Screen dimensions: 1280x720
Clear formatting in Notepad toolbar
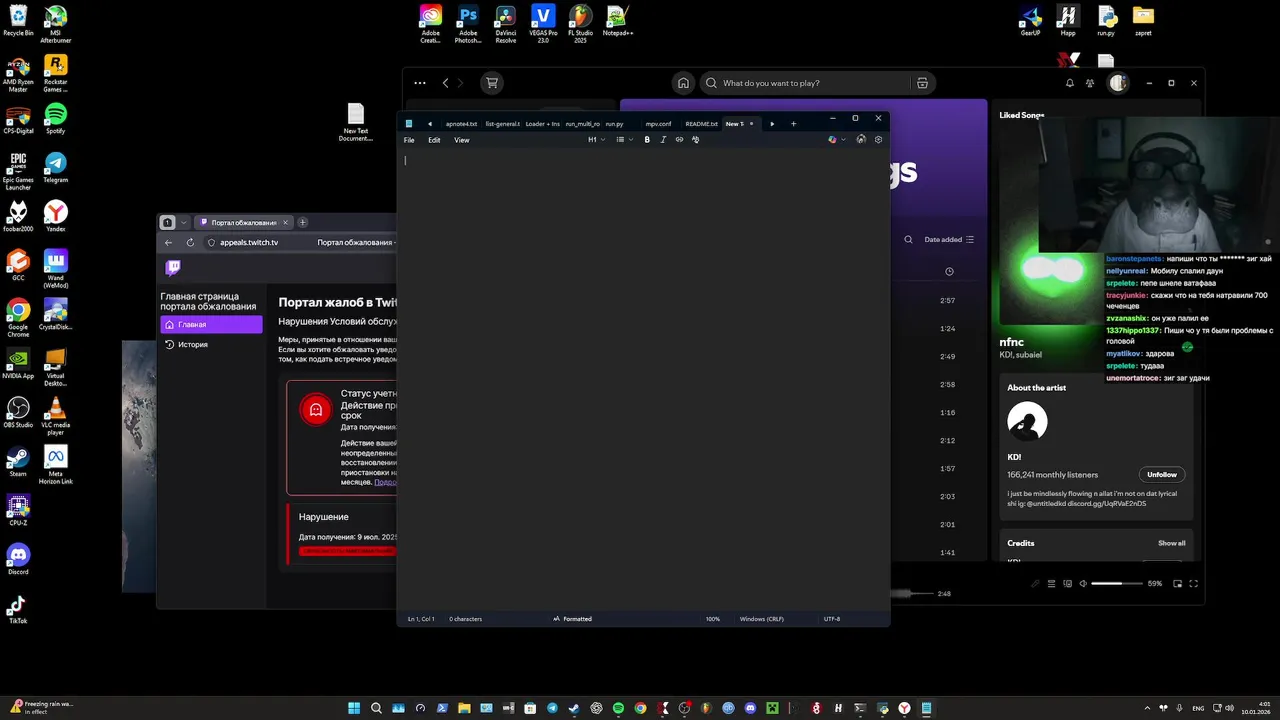695,140
